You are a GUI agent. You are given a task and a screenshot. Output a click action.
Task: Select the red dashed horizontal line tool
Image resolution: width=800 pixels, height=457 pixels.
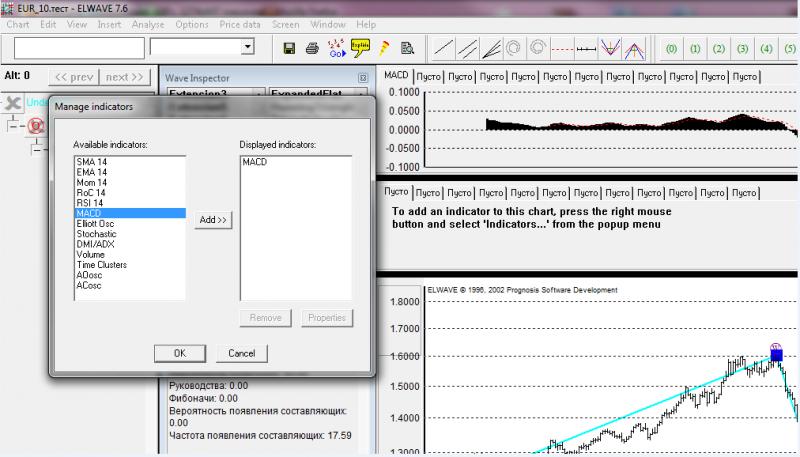(562, 49)
